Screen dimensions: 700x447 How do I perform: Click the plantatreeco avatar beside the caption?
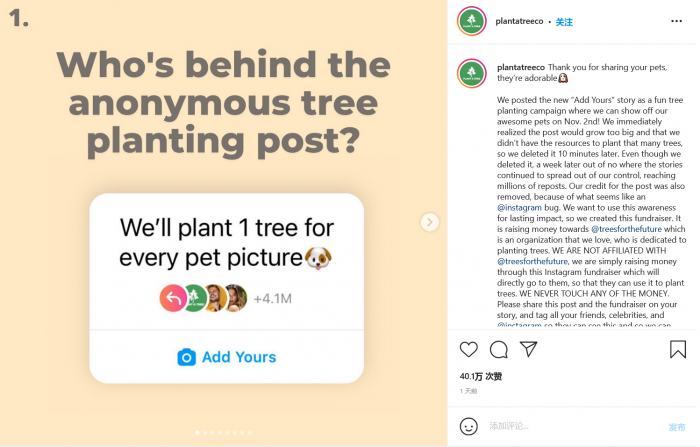[x=472, y=74]
